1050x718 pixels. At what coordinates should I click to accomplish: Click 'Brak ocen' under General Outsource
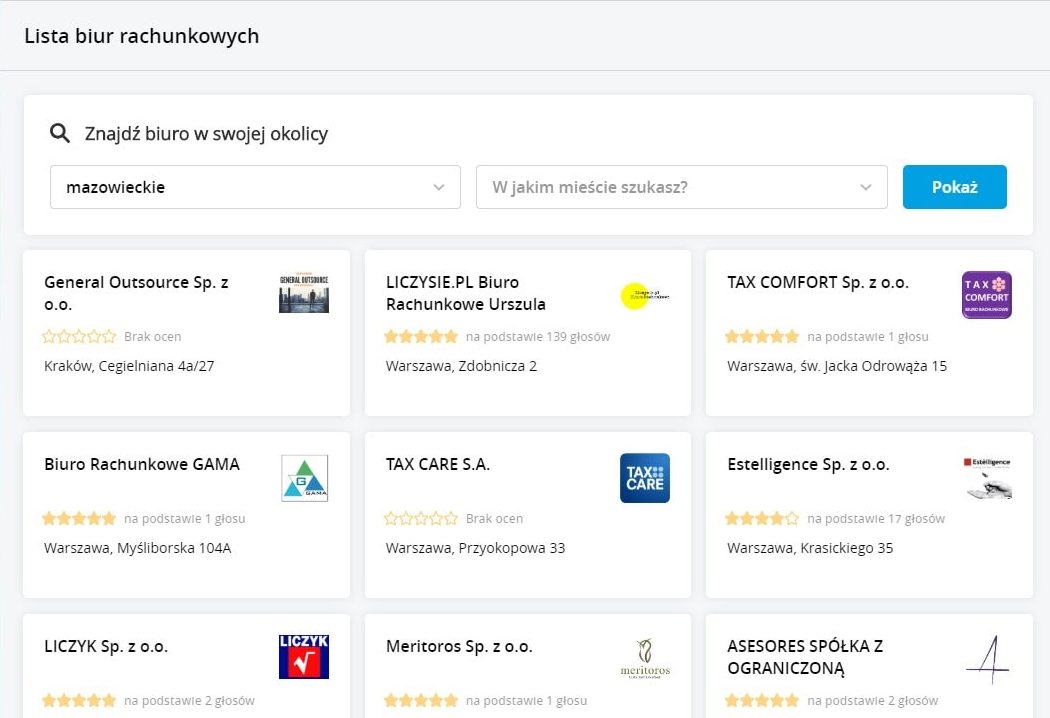click(x=153, y=337)
